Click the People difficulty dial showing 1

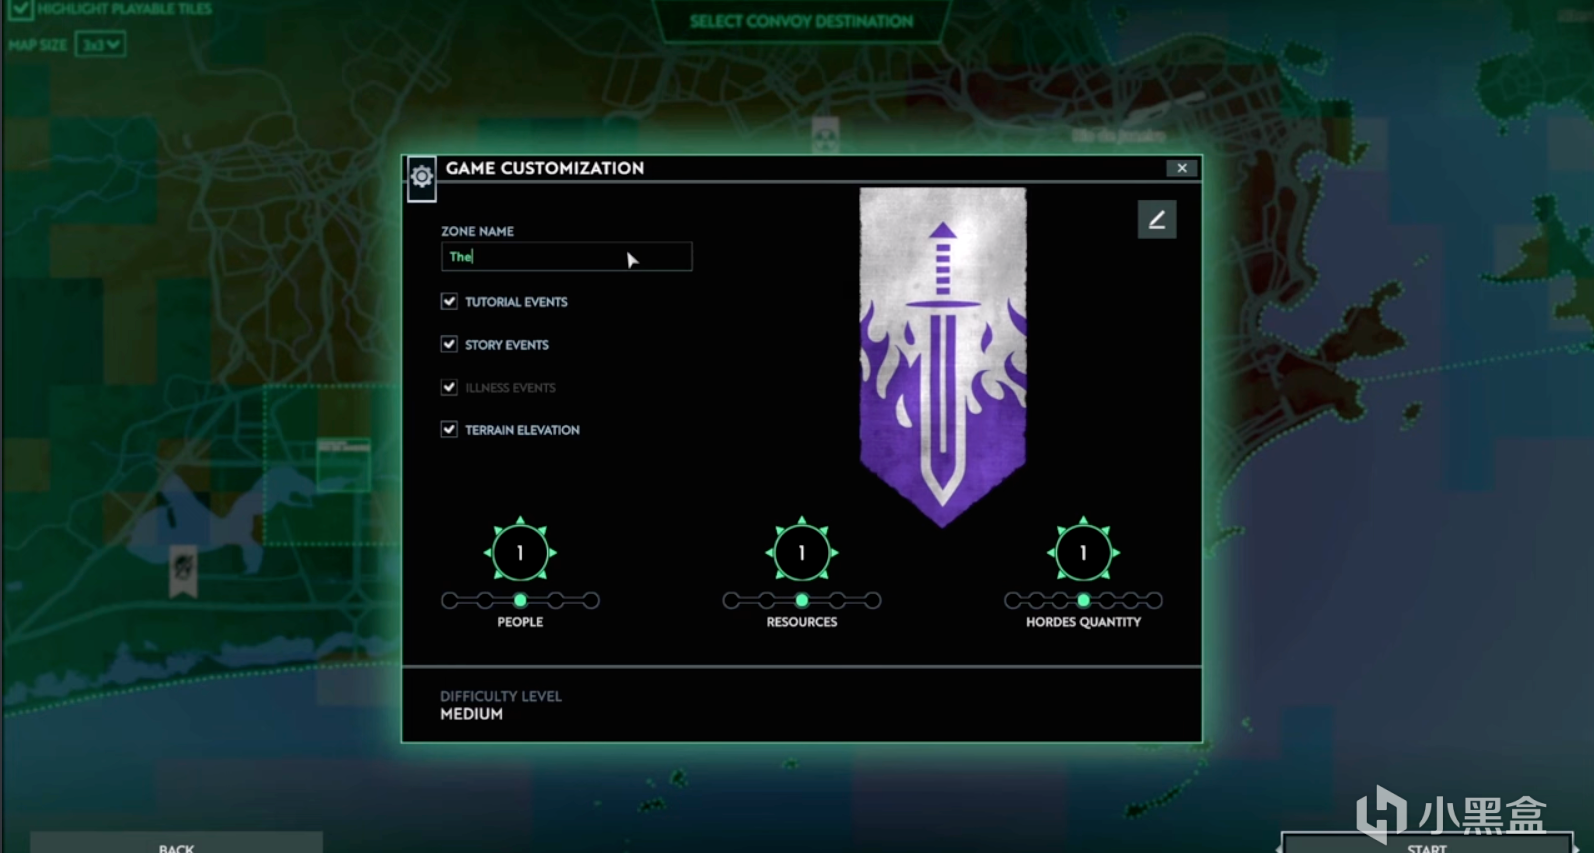pyautogui.click(x=520, y=552)
